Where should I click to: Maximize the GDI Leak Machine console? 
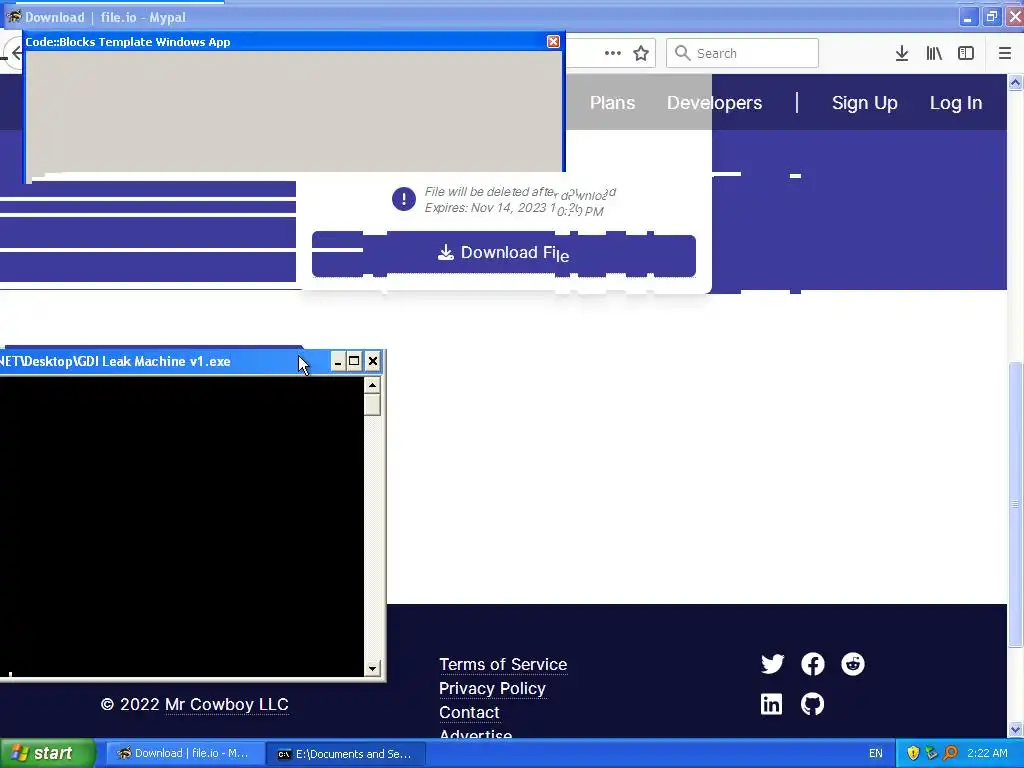coord(354,361)
